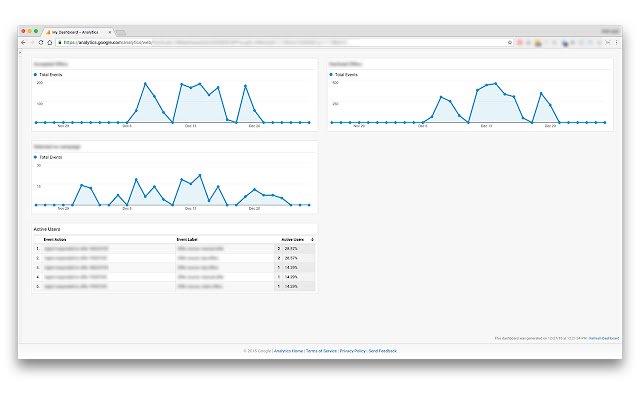Select table row numbered 5.
Image resolution: width=640 pixels, height=400 pixels.
175,286
